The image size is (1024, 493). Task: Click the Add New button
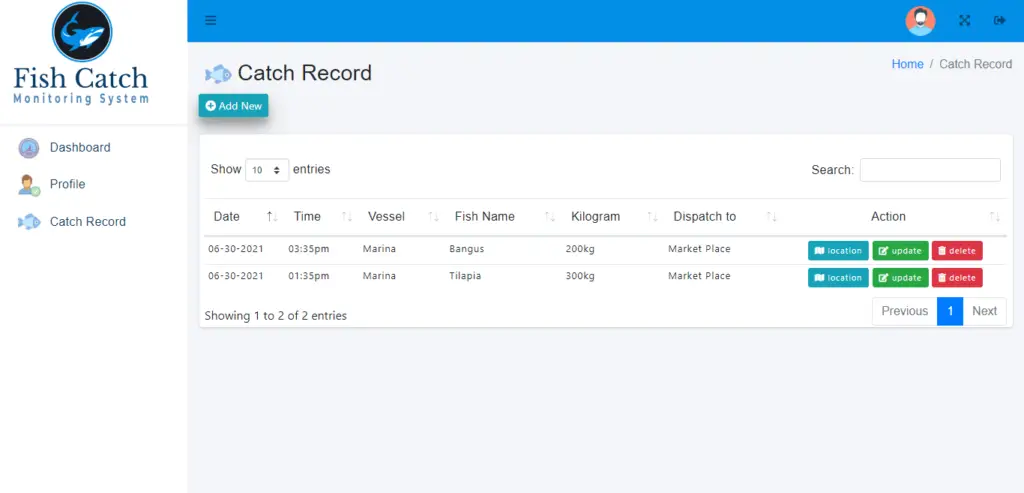tap(233, 106)
